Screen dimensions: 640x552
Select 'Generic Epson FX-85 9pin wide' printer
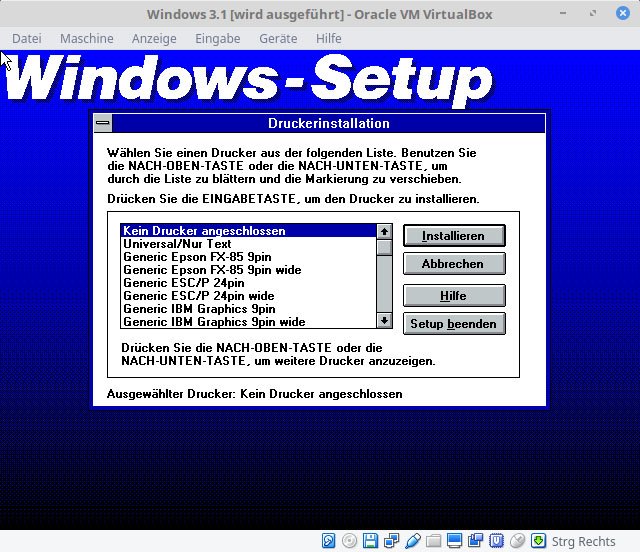coord(249,270)
